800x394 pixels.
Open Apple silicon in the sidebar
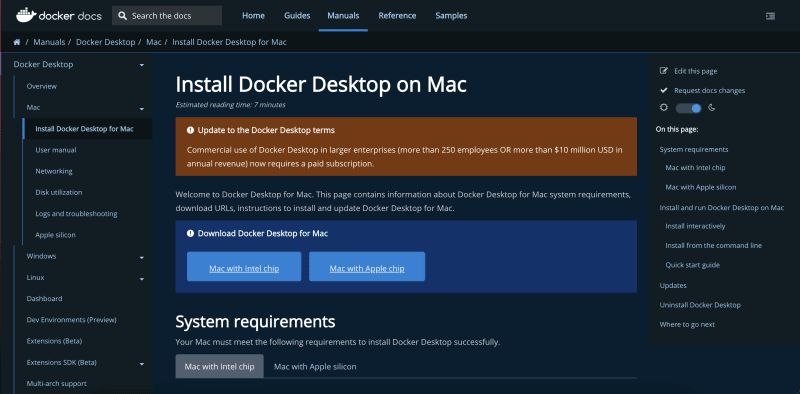(x=55, y=235)
